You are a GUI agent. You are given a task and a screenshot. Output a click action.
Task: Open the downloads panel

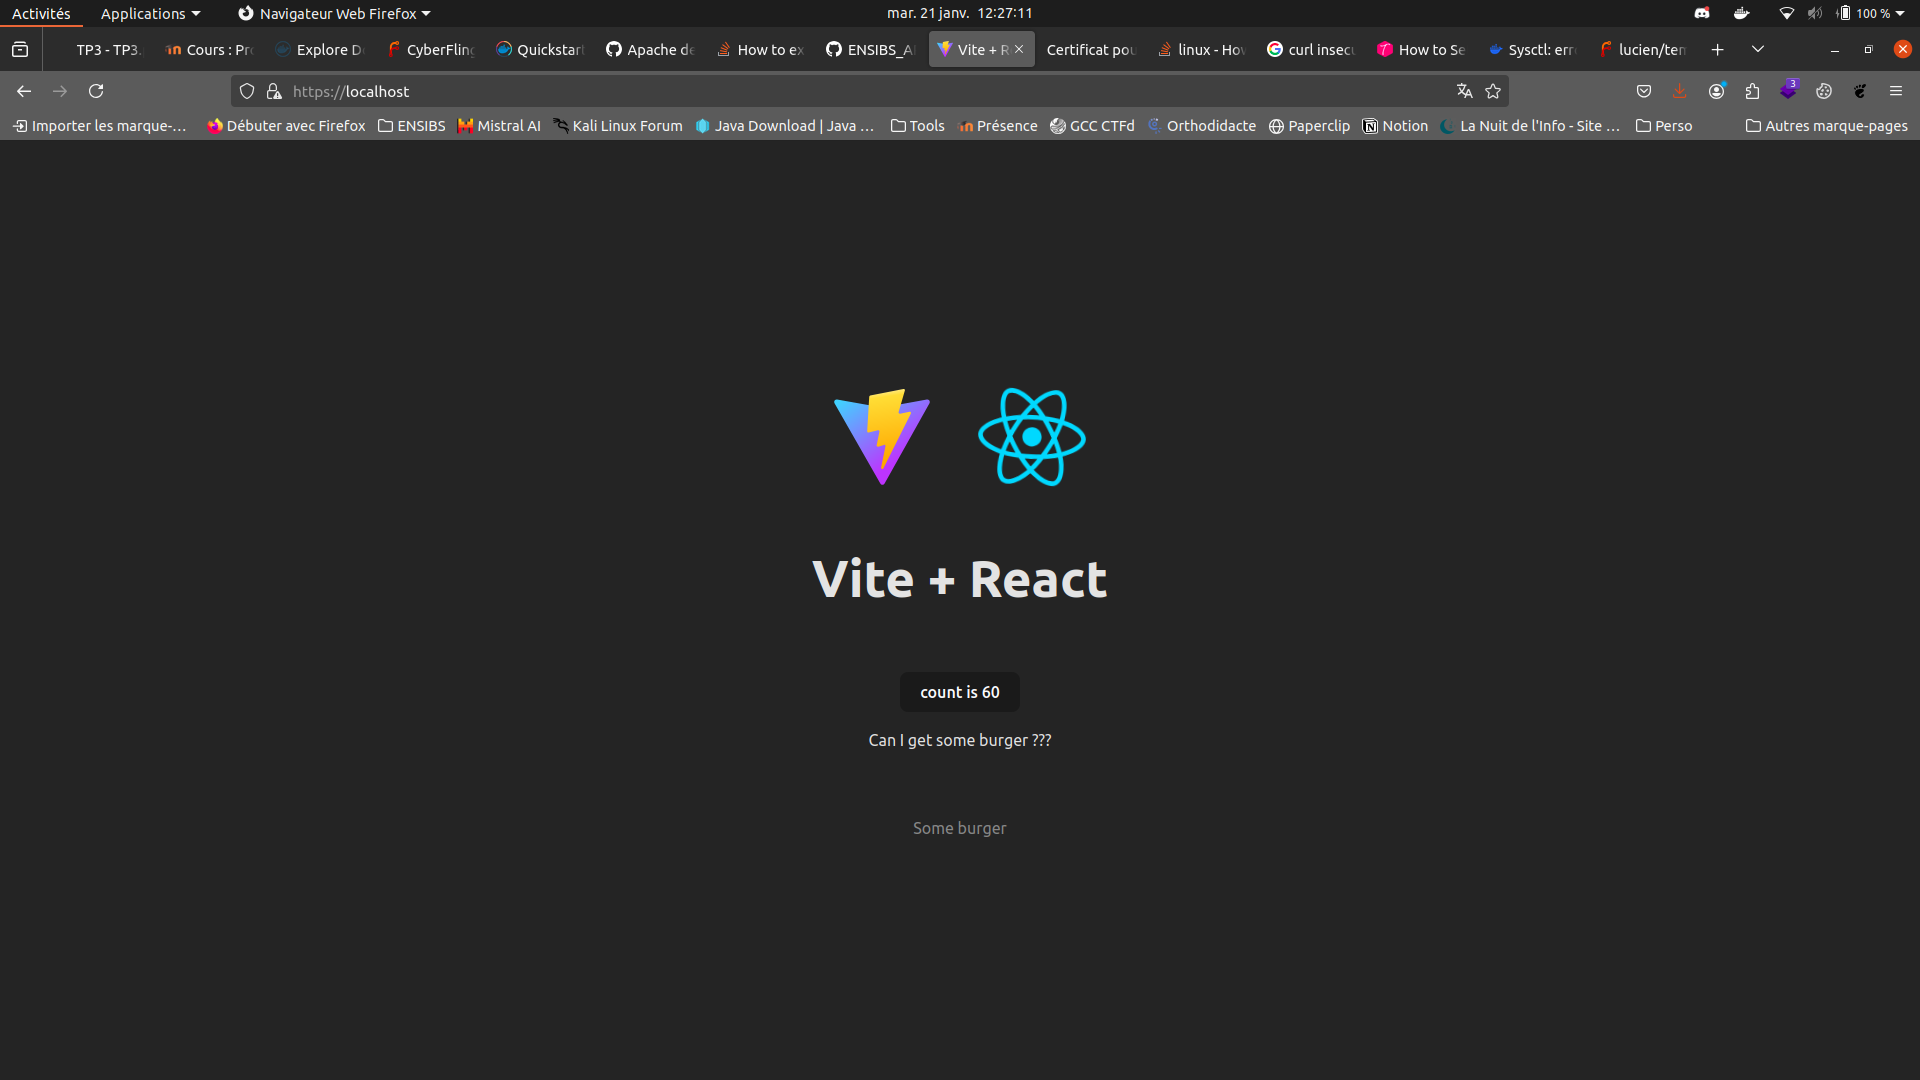(x=1680, y=91)
